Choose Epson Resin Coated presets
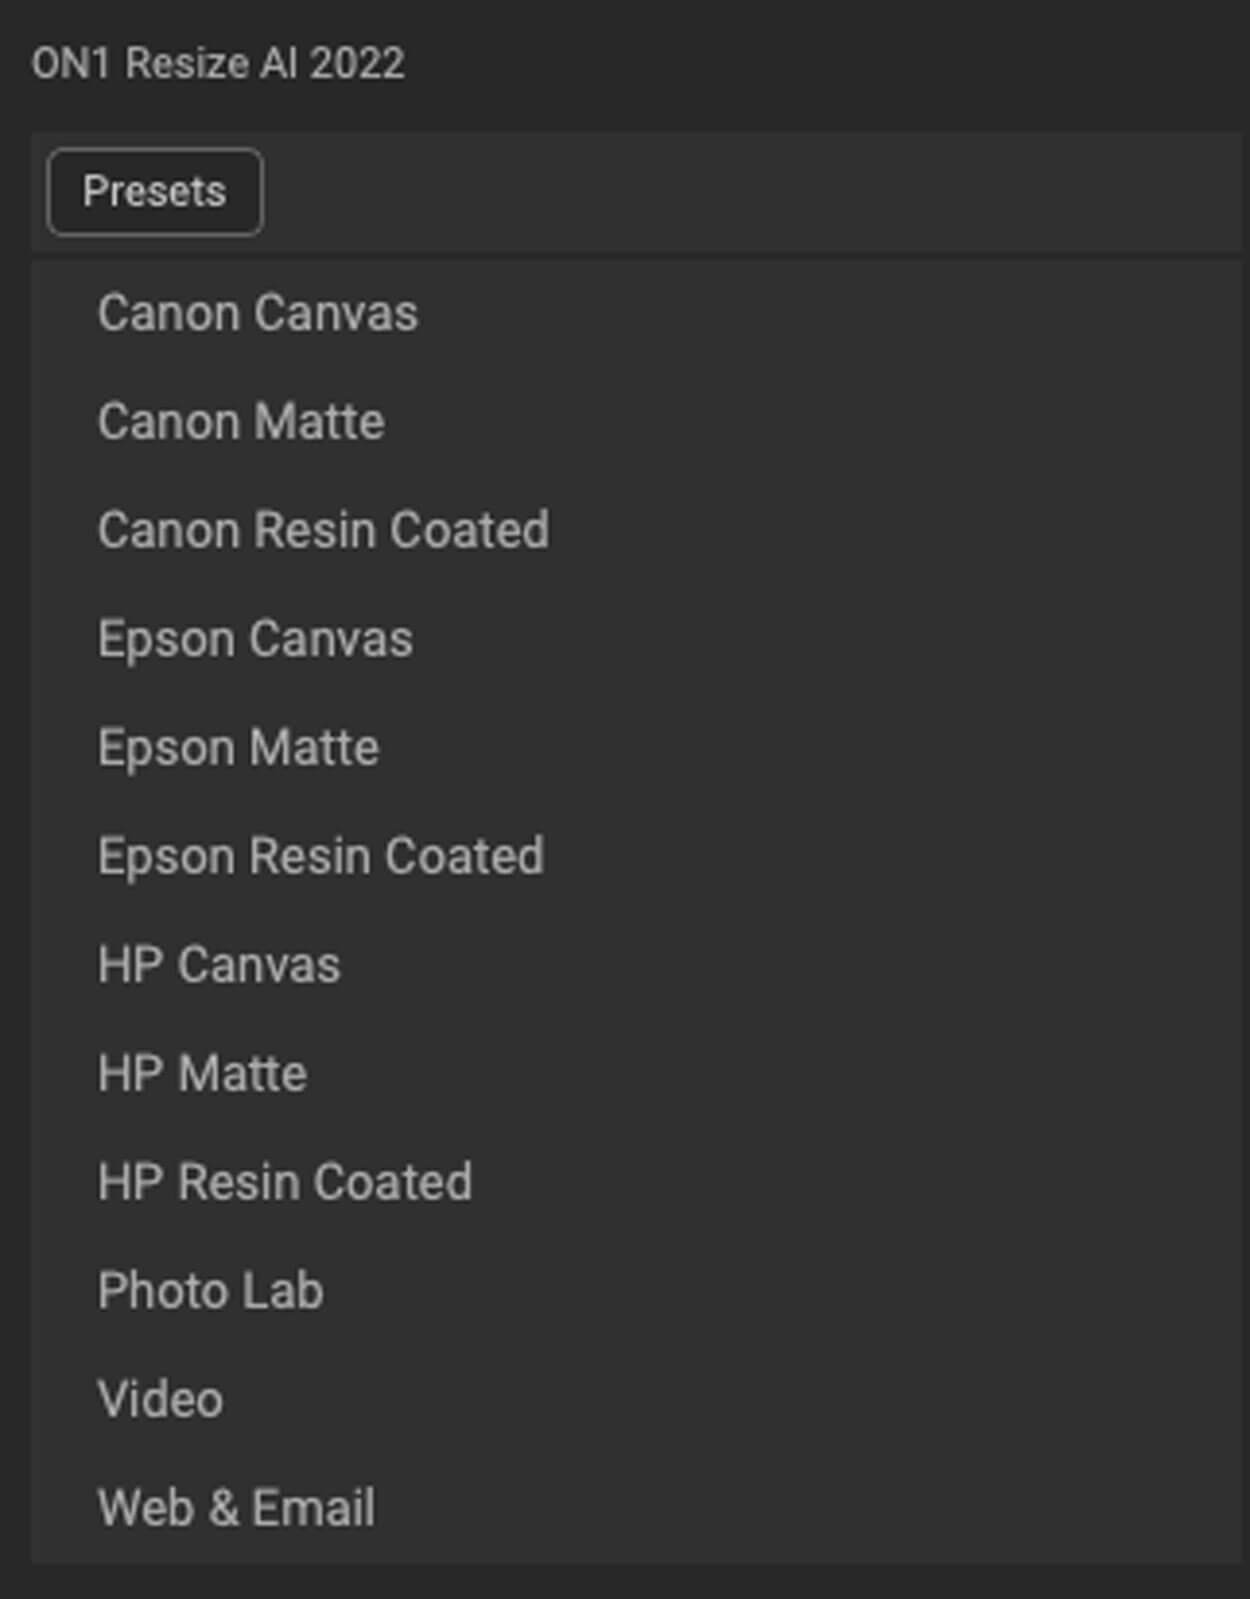 click(320, 856)
